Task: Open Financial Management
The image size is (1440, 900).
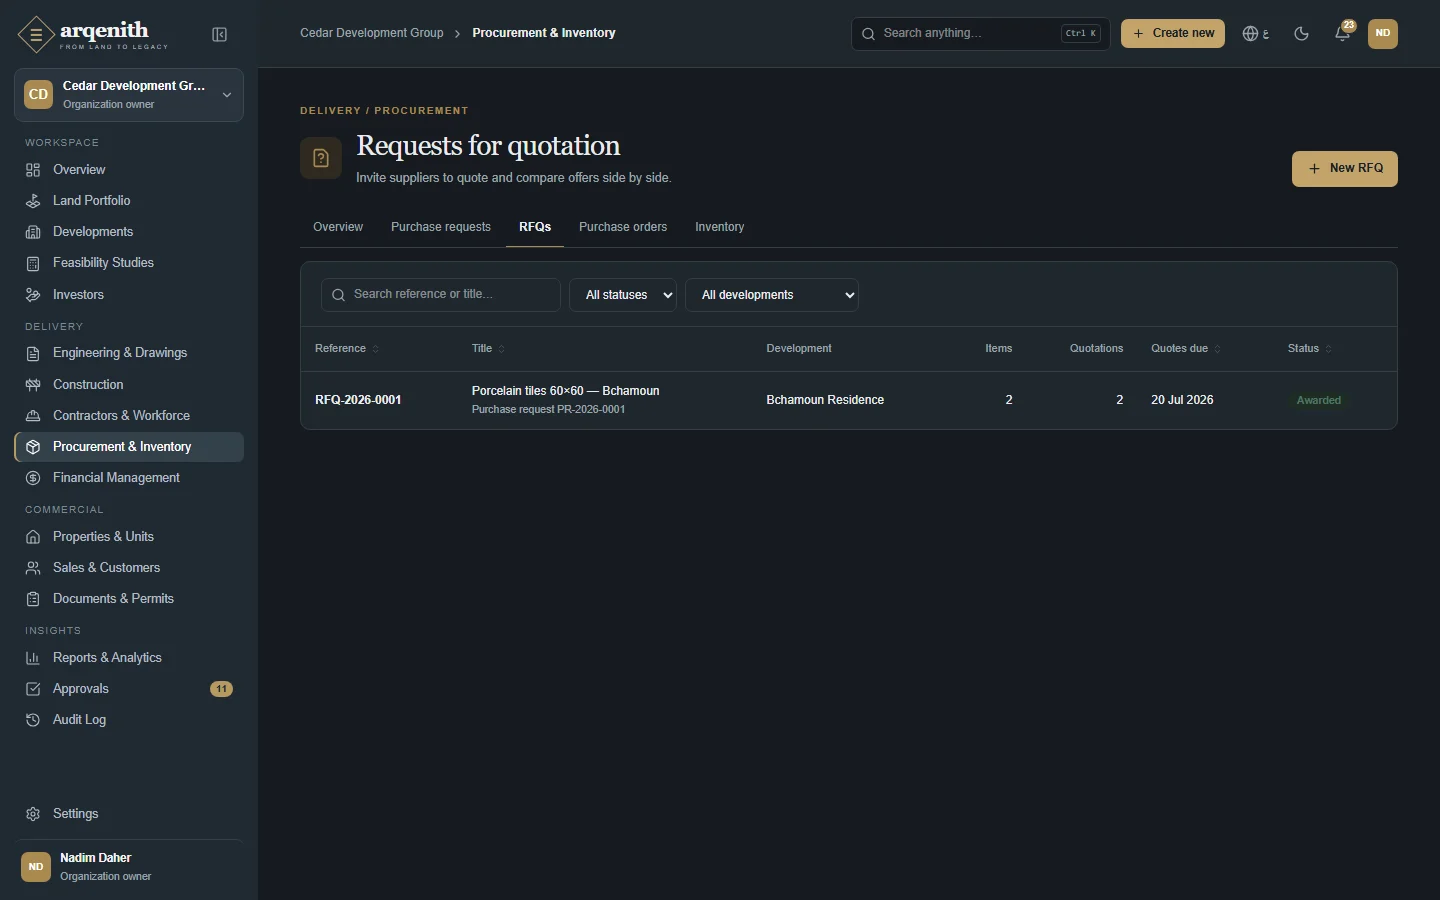Action: tap(129, 477)
